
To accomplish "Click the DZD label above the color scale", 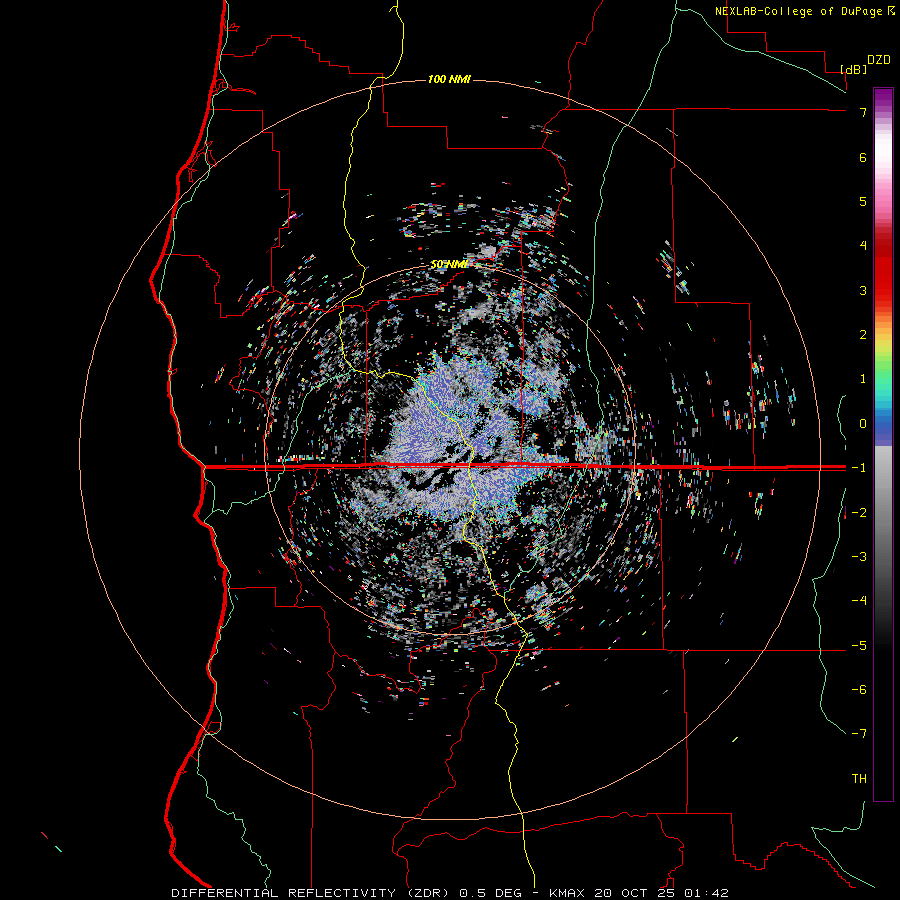I will [879, 60].
